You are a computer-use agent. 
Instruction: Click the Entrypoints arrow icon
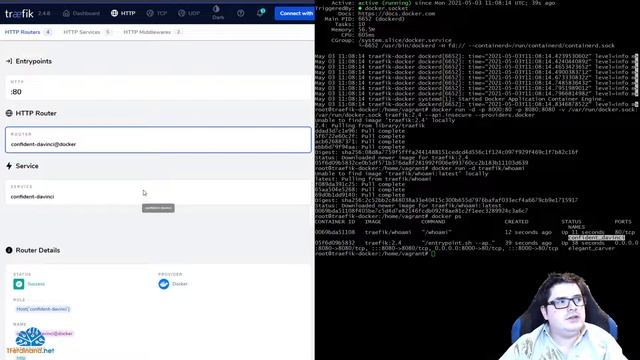[x=9, y=61]
